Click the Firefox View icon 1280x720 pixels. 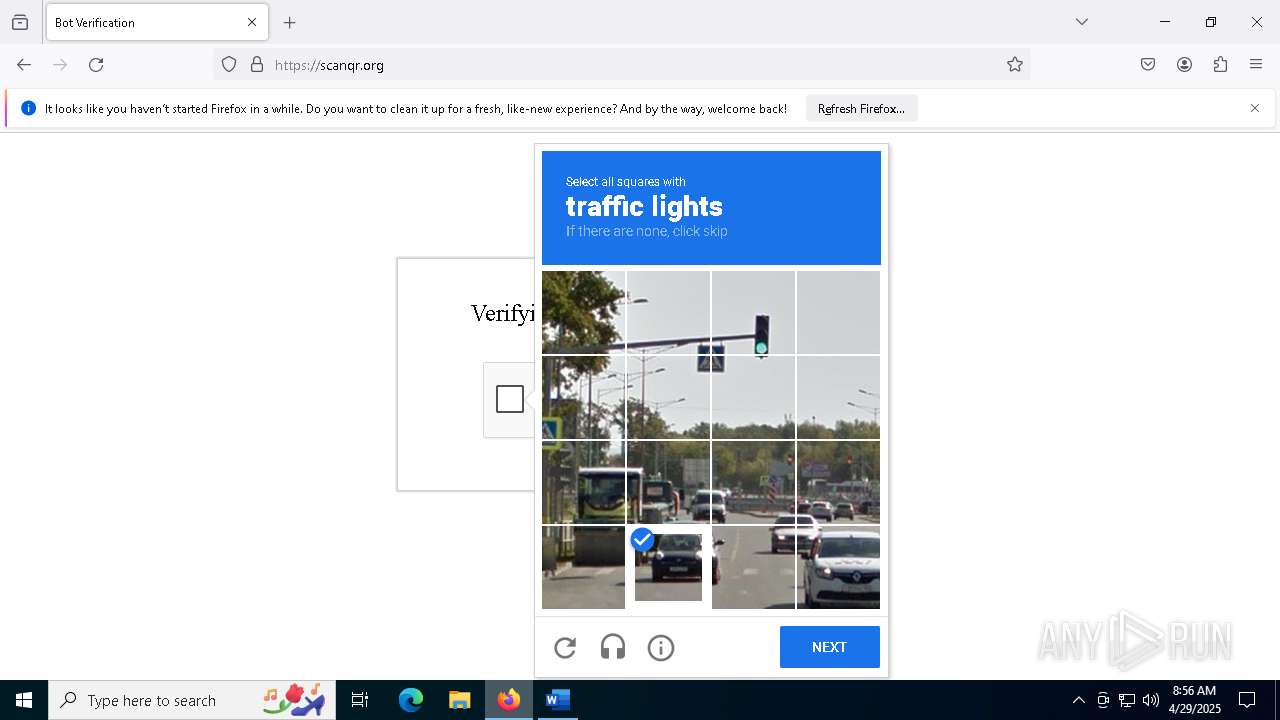[x=20, y=22]
